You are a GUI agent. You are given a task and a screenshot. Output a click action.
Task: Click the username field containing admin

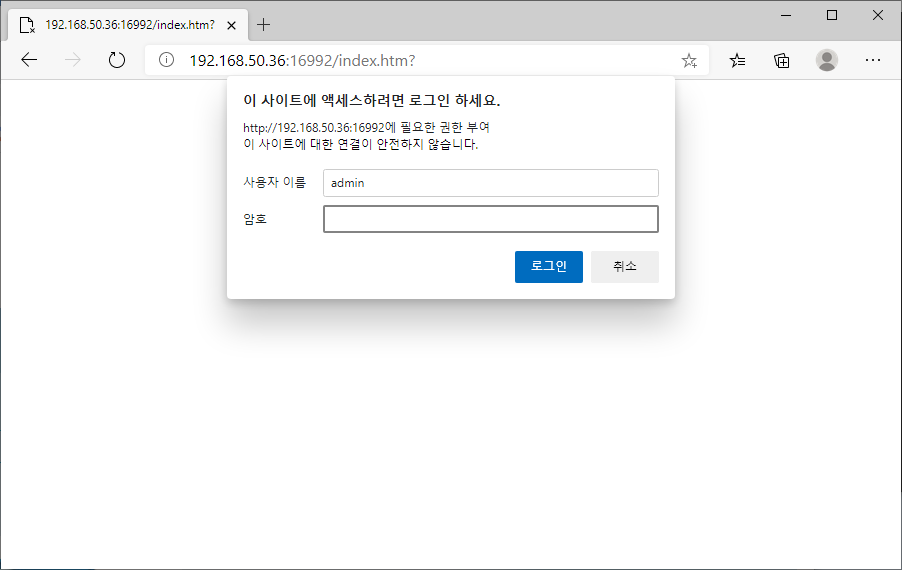point(491,183)
